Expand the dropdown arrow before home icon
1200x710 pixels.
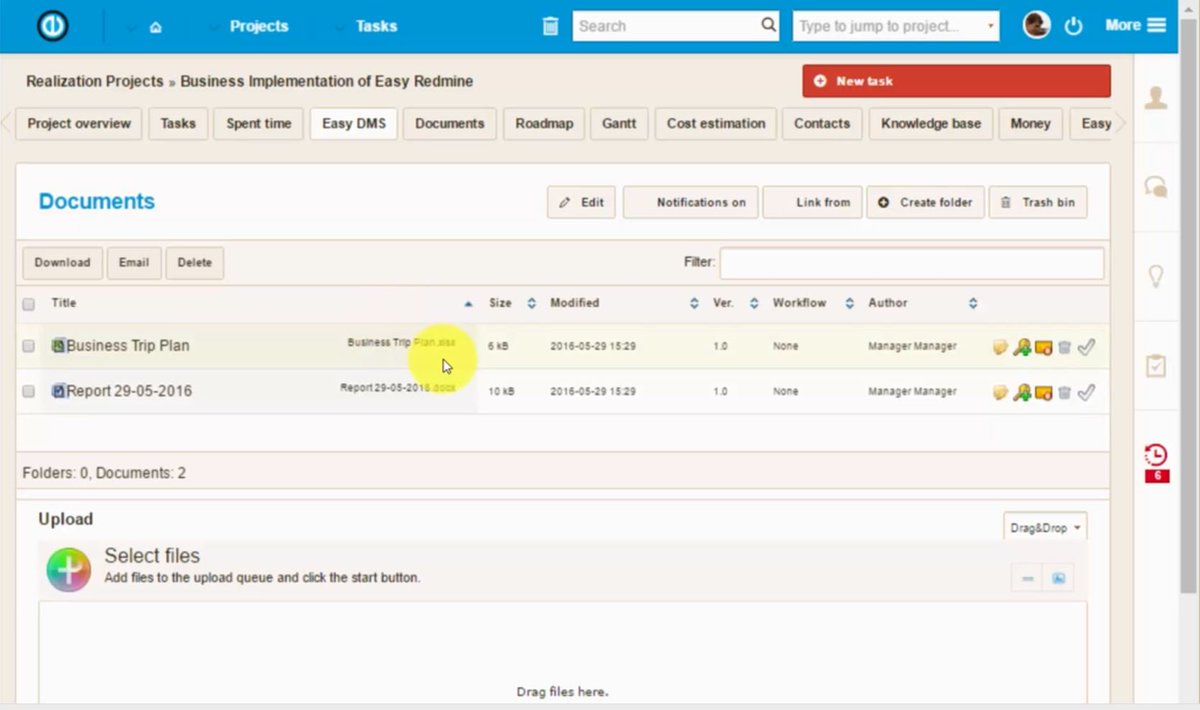[x=132, y=28]
